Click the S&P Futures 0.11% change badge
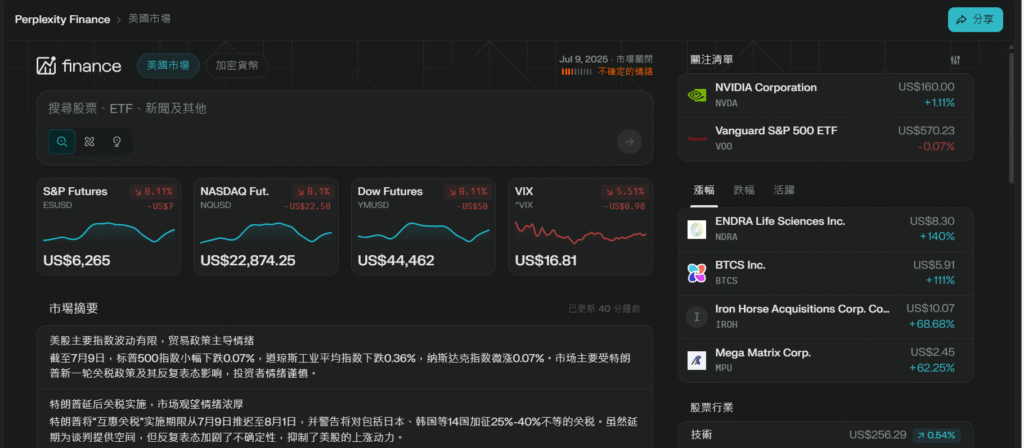 click(x=153, y=192)
